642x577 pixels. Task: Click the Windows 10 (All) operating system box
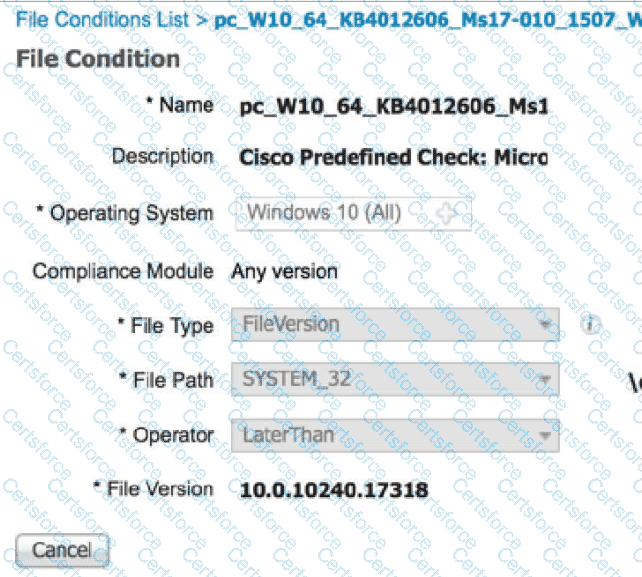(340, 213)
